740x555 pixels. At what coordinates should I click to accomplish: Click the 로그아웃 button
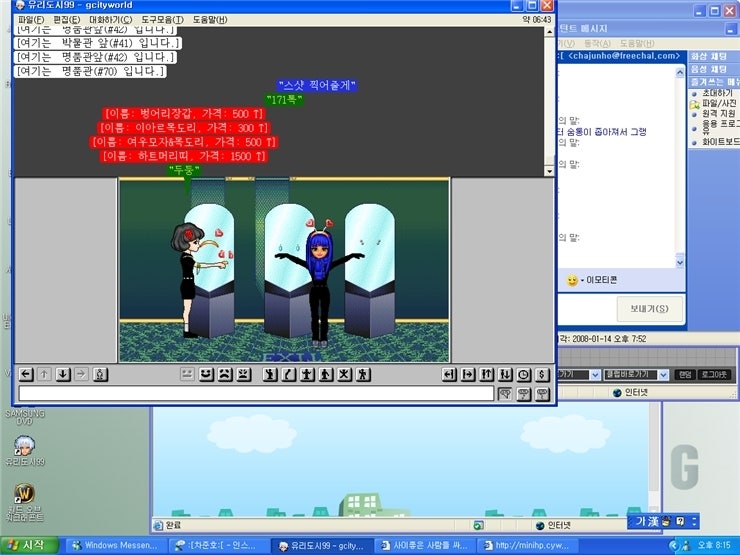click(x=714, y=375)
